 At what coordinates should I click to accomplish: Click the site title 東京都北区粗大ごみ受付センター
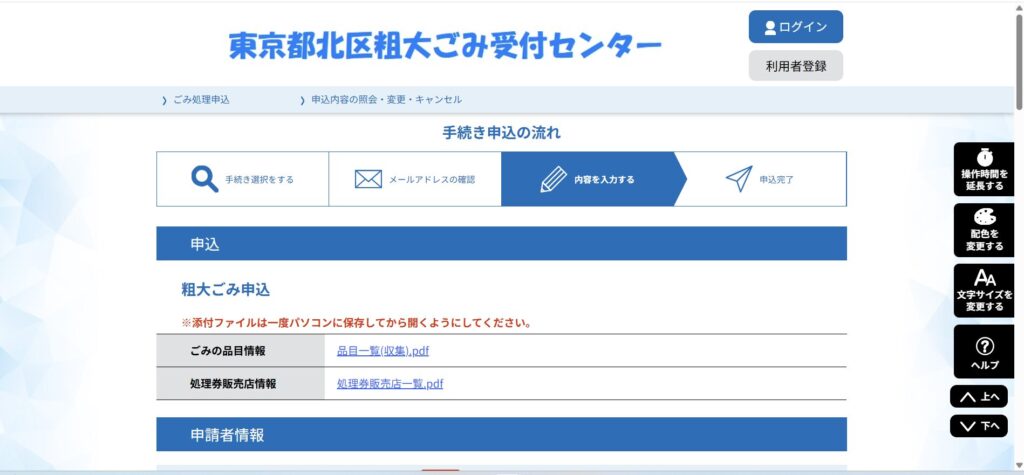pos(445,45)
